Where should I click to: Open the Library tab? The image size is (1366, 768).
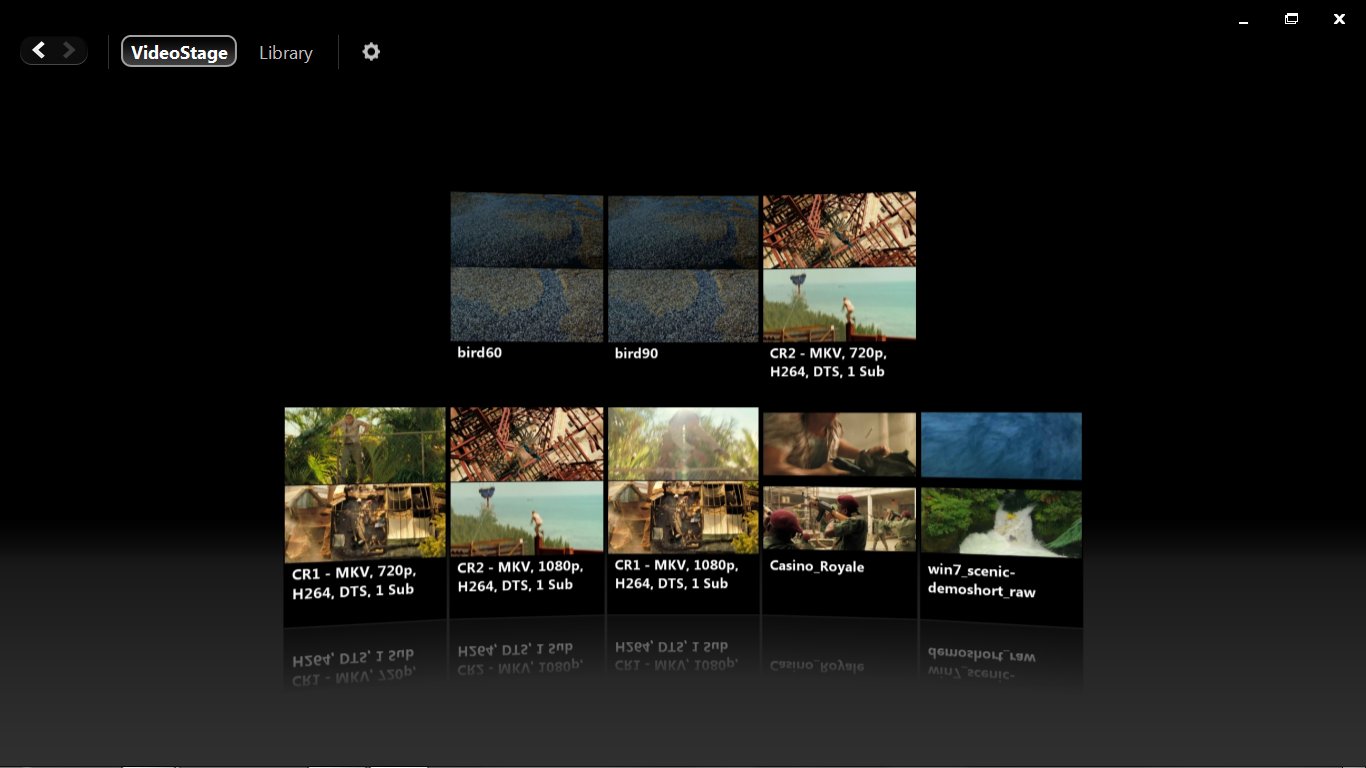[x=285, y=53]
